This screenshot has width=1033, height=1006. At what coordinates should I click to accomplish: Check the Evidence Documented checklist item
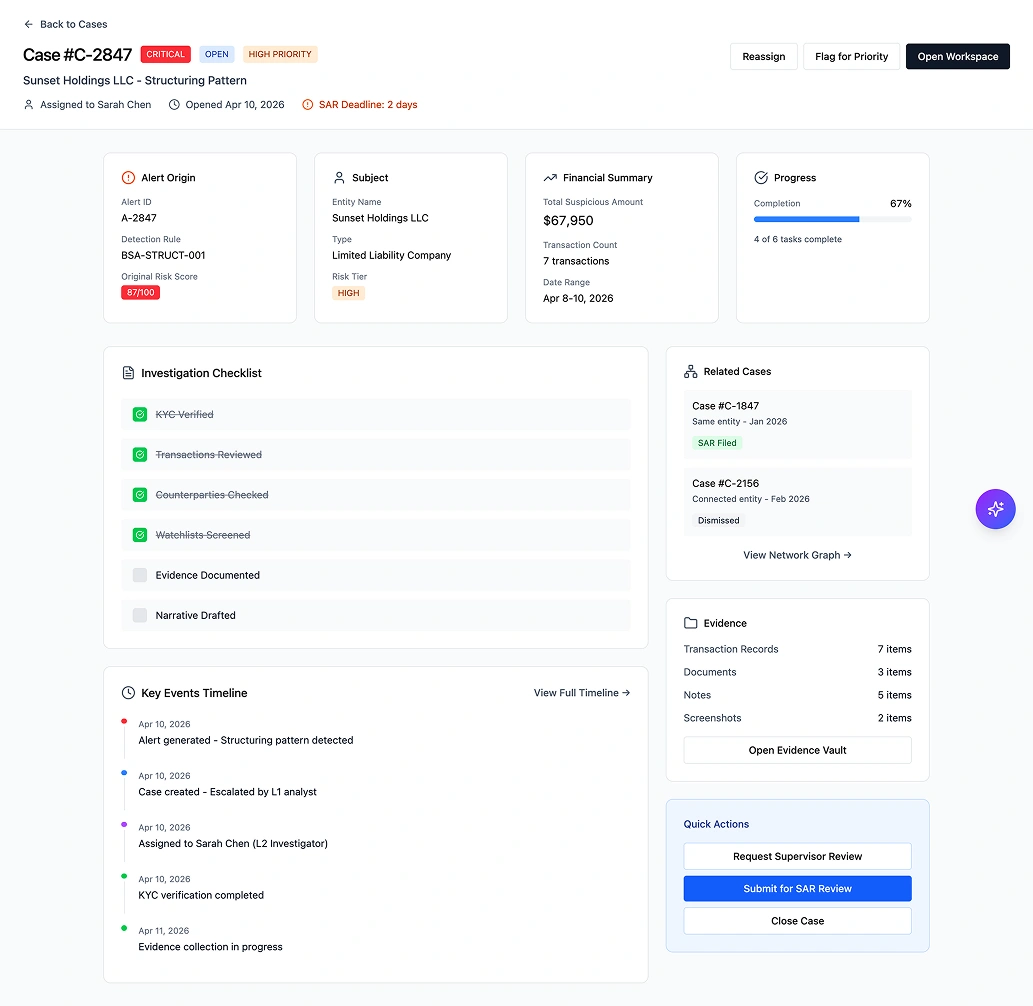point(139,575)
